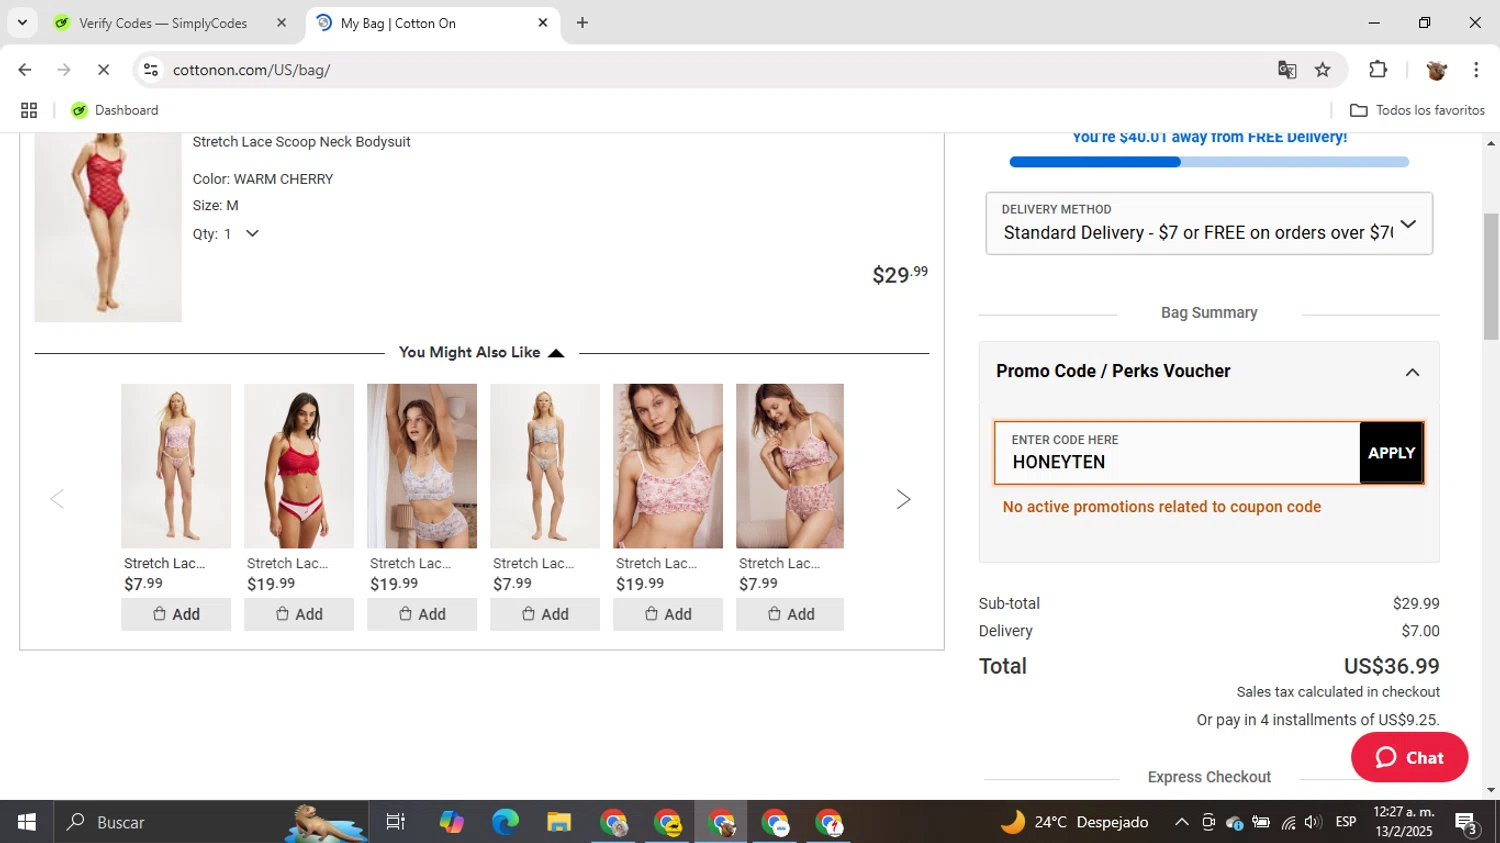Screen dimensions: 1500x843
Task: Close the My Bag Cotton On tab
Action: [x=543, y=23]
